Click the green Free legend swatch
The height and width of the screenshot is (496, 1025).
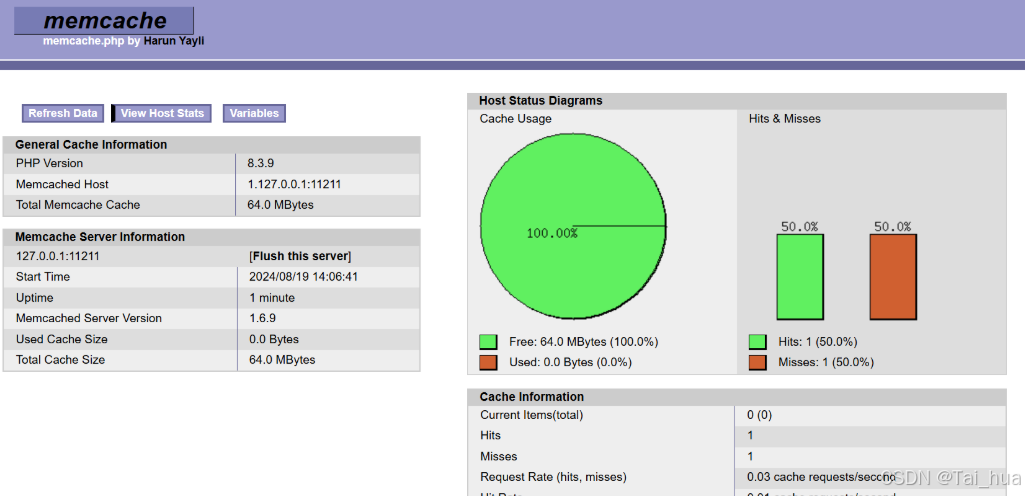point(488,342)
